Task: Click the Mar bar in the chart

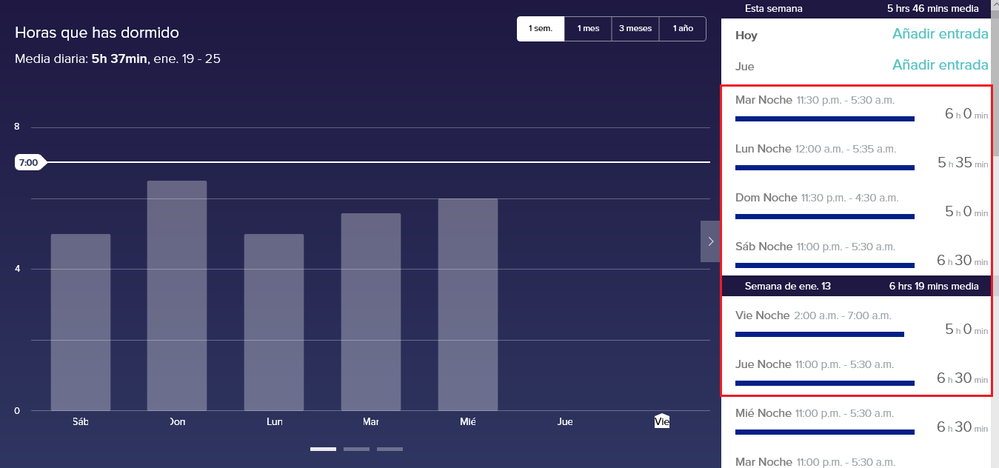Action: click(371, 312)
